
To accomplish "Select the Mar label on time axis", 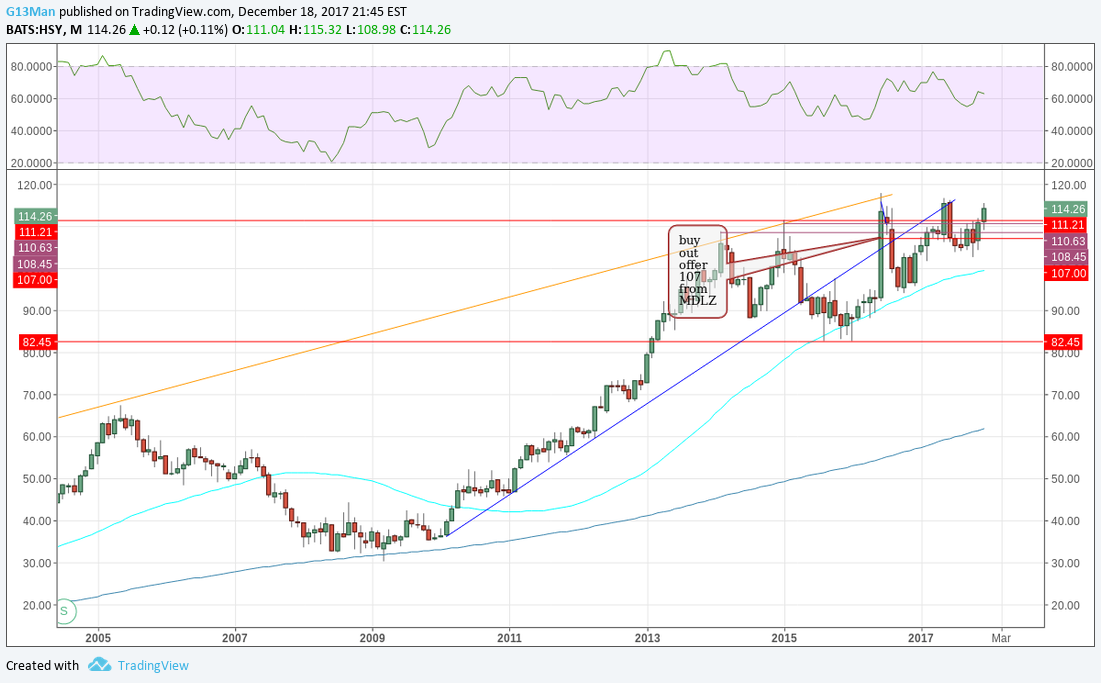I will (1001, 637).
